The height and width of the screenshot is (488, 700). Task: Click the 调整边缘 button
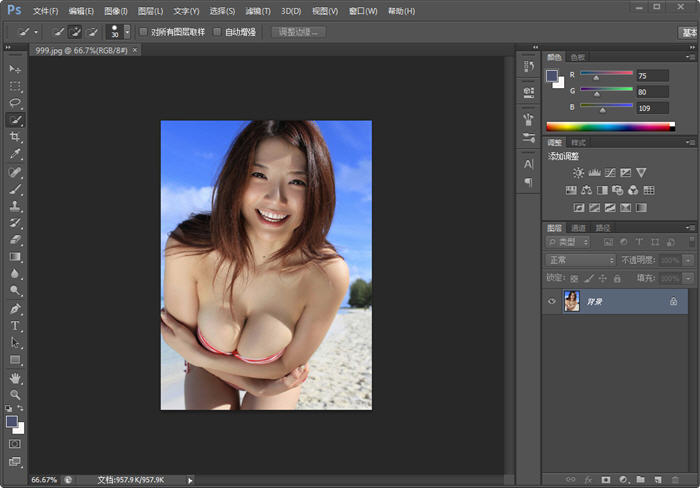tap(298, 32)
